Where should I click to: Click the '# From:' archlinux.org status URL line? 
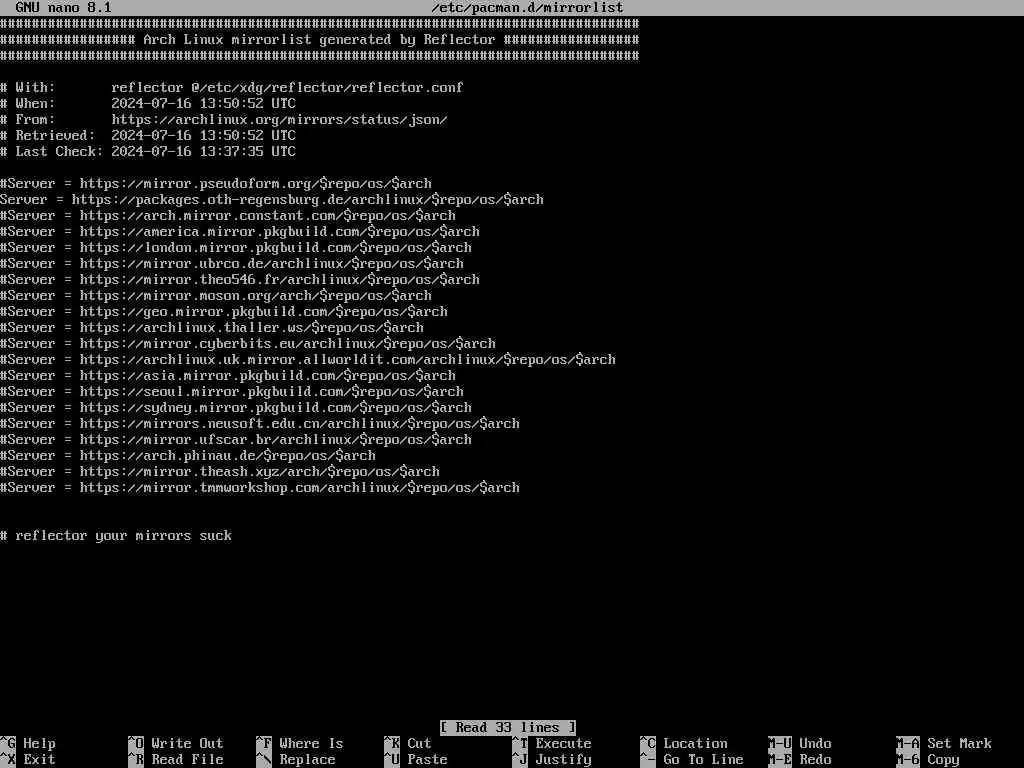coord(224,120)
